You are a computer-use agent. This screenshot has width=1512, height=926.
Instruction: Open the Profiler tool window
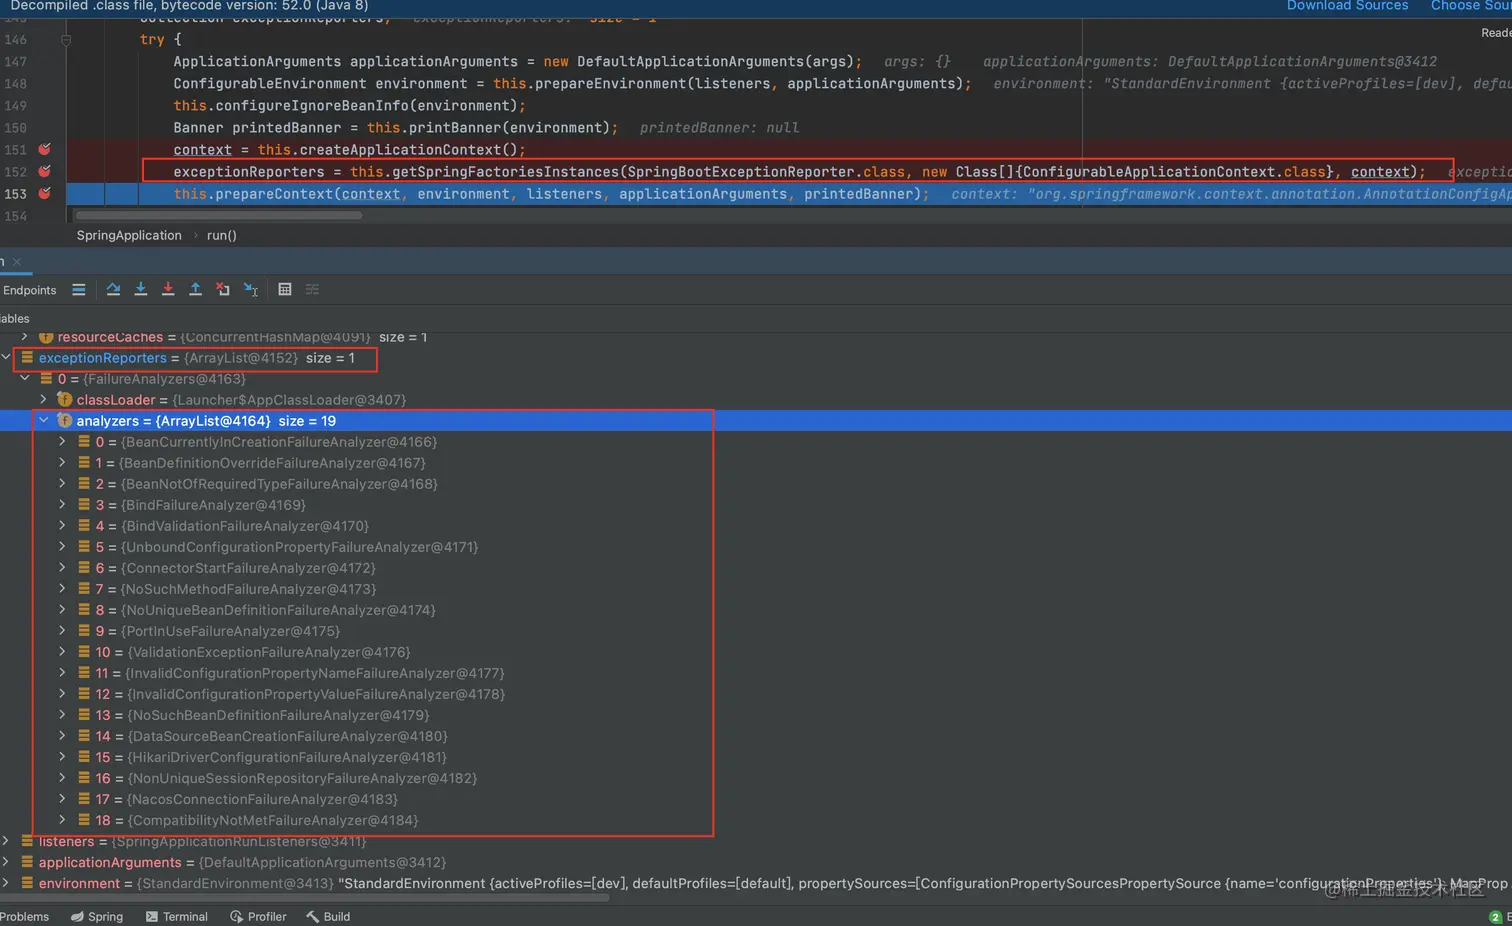[x=258, y=916]
